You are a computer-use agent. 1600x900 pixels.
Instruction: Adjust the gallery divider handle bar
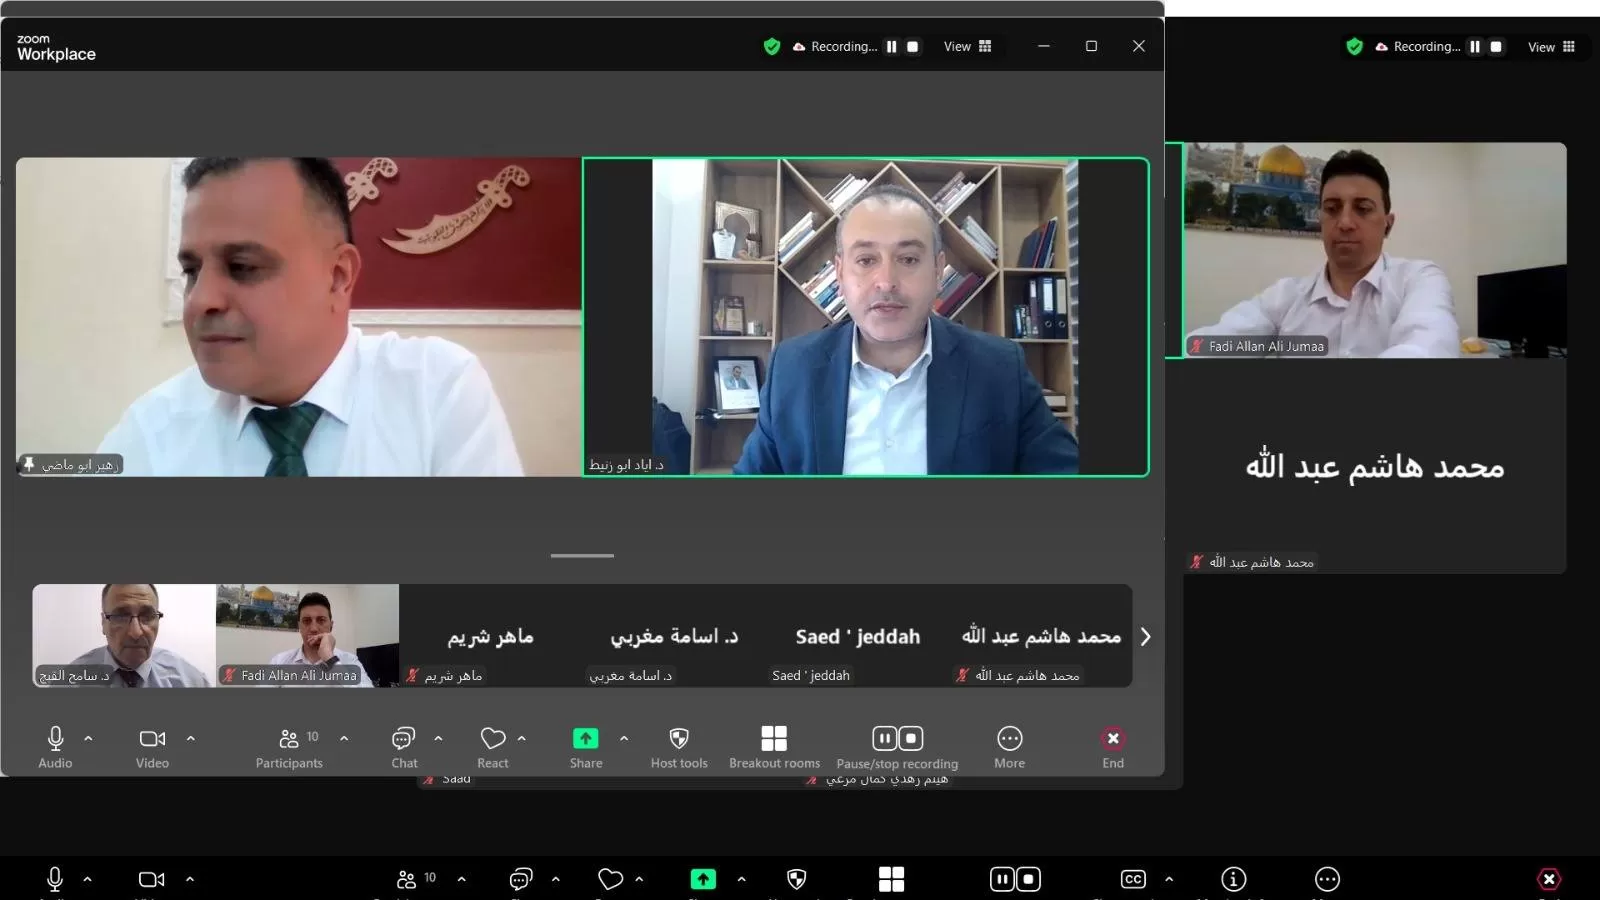coord(582,555)
